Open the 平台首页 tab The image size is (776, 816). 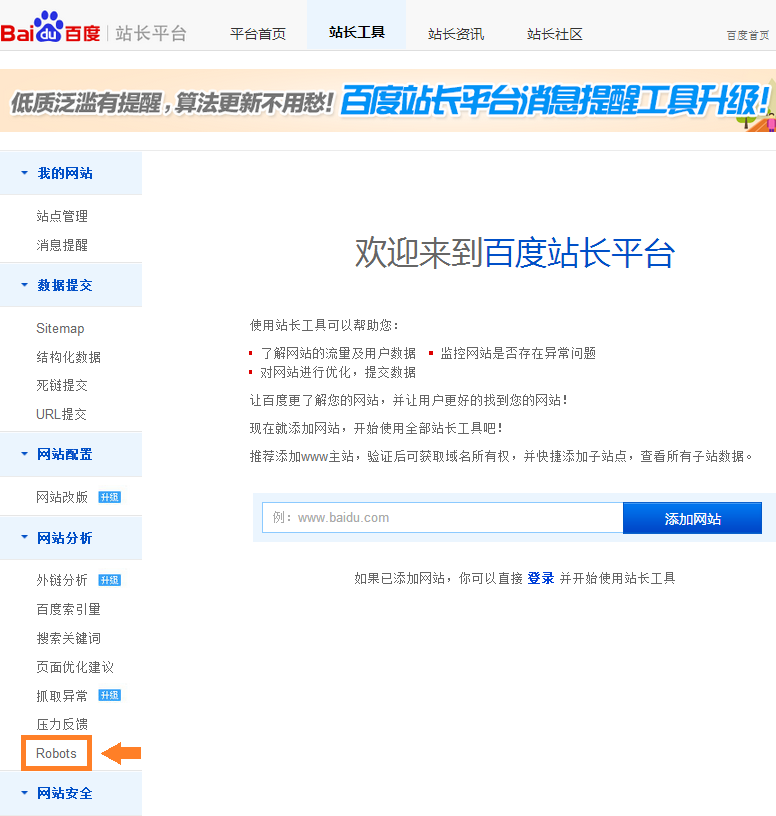point(257,34)
